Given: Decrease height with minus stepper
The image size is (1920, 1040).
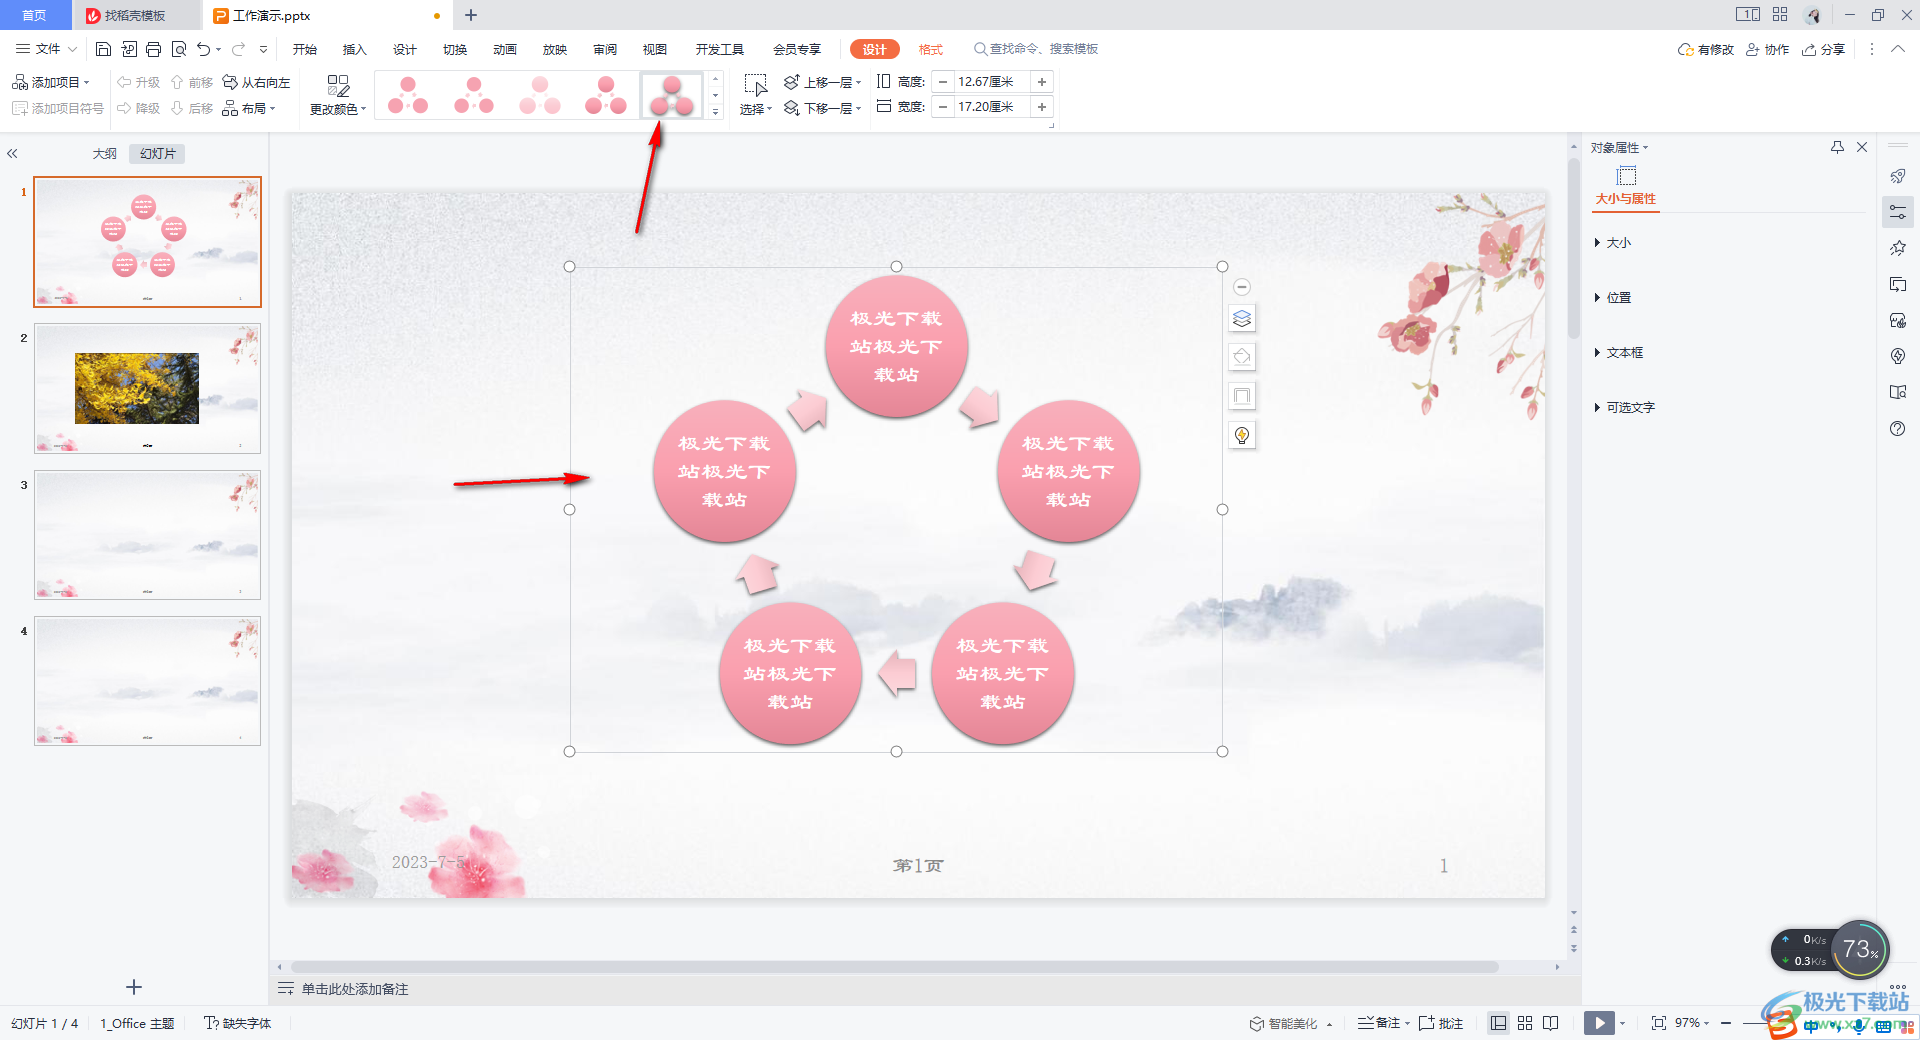Looking at the screenshot, I should pos(942,82).
